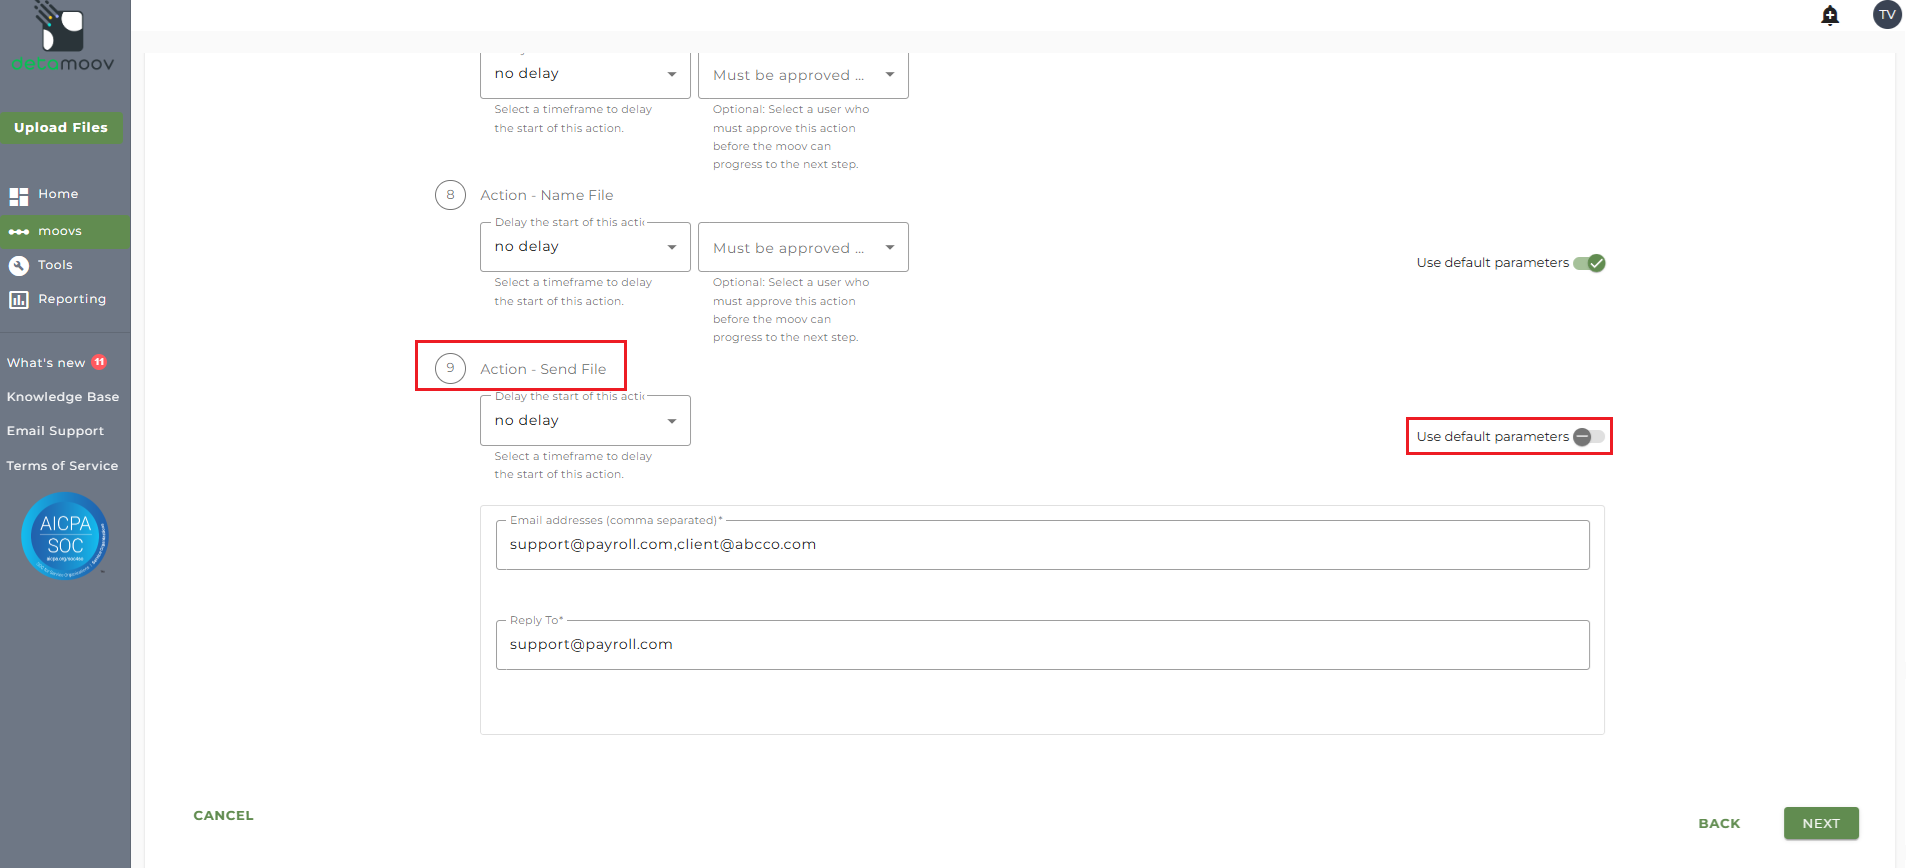The width and height of the screenshot is (1906, 868).
Task: Enable default parameters for Send File
Action: coord(1589,437)
